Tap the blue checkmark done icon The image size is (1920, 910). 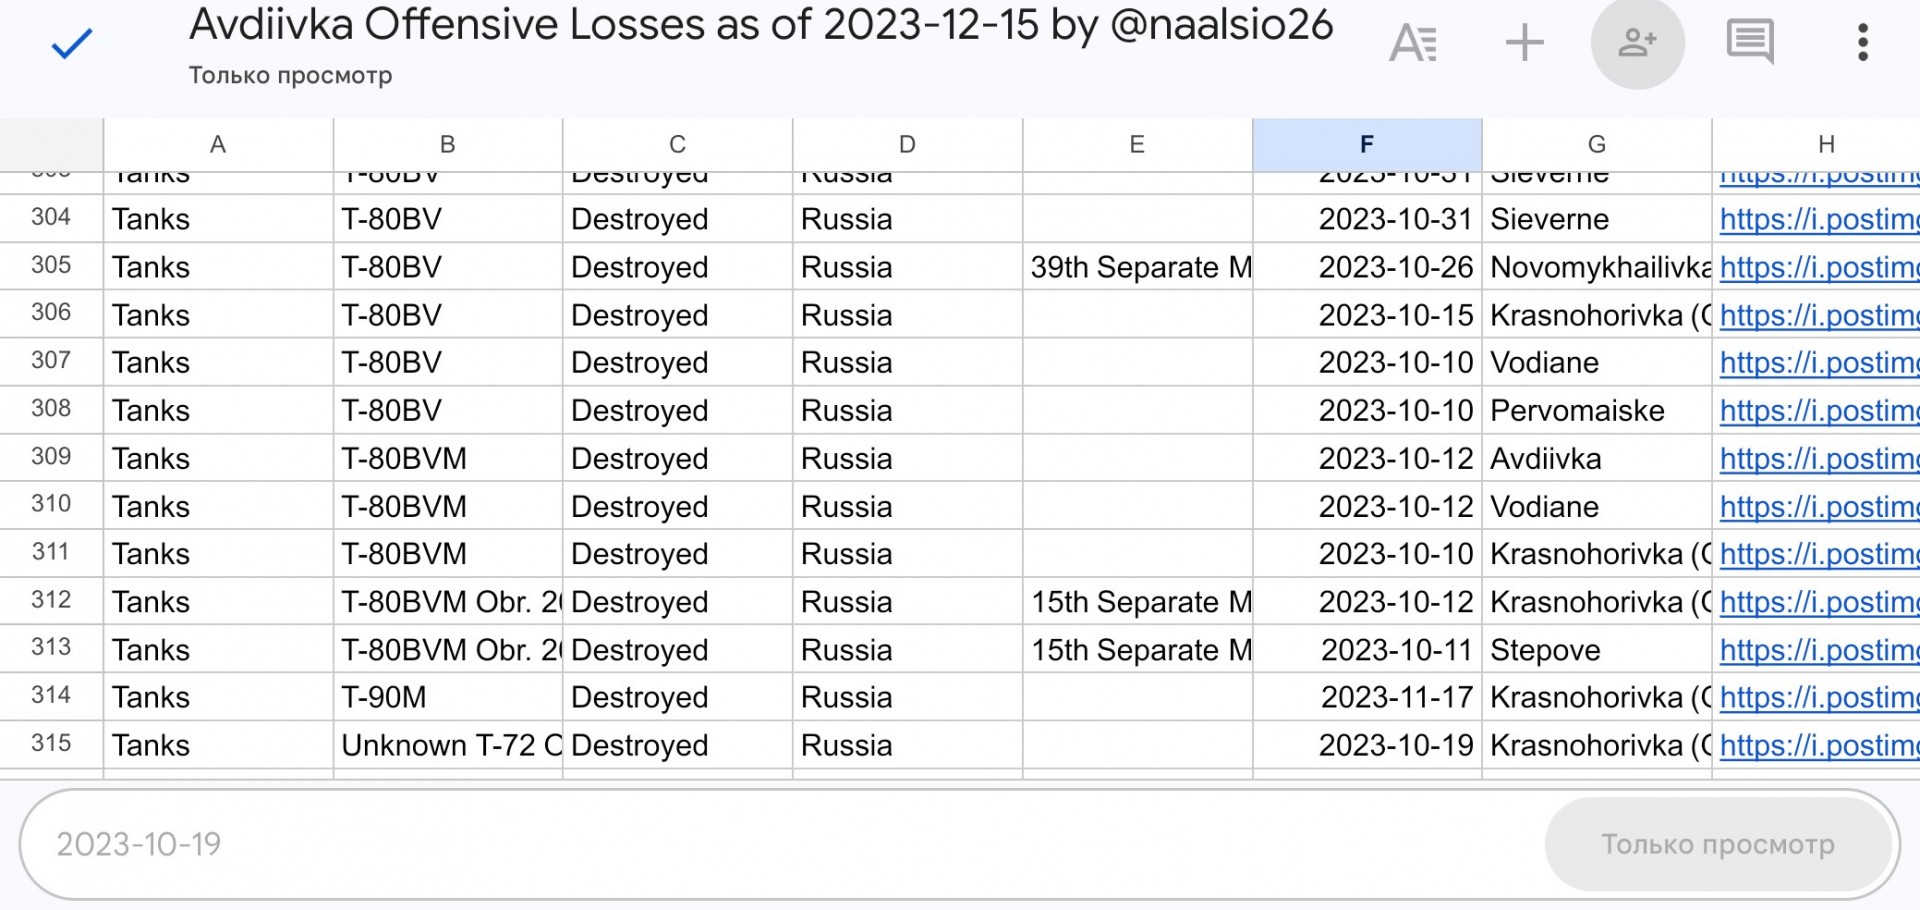[72, 43]
